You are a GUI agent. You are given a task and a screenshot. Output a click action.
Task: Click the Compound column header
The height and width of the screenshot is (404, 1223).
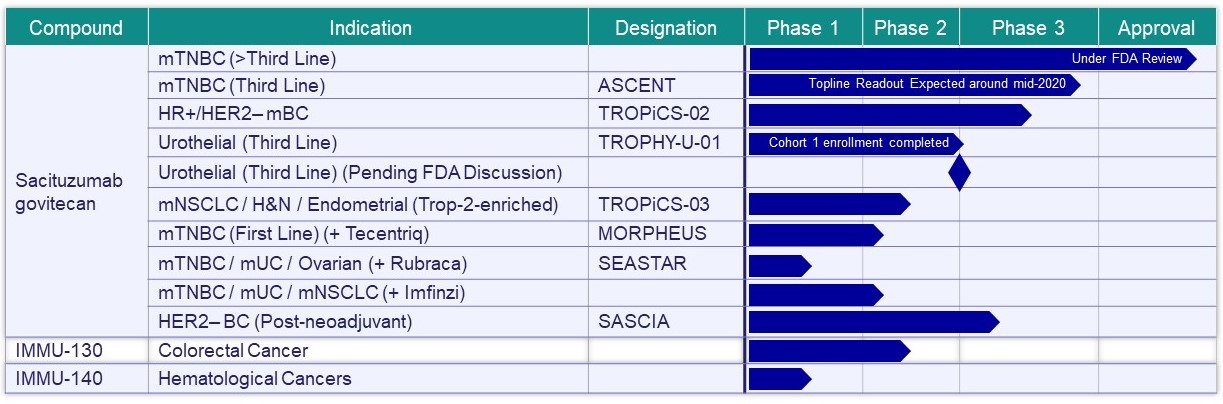pyautogui.click(x=76, y=28)
